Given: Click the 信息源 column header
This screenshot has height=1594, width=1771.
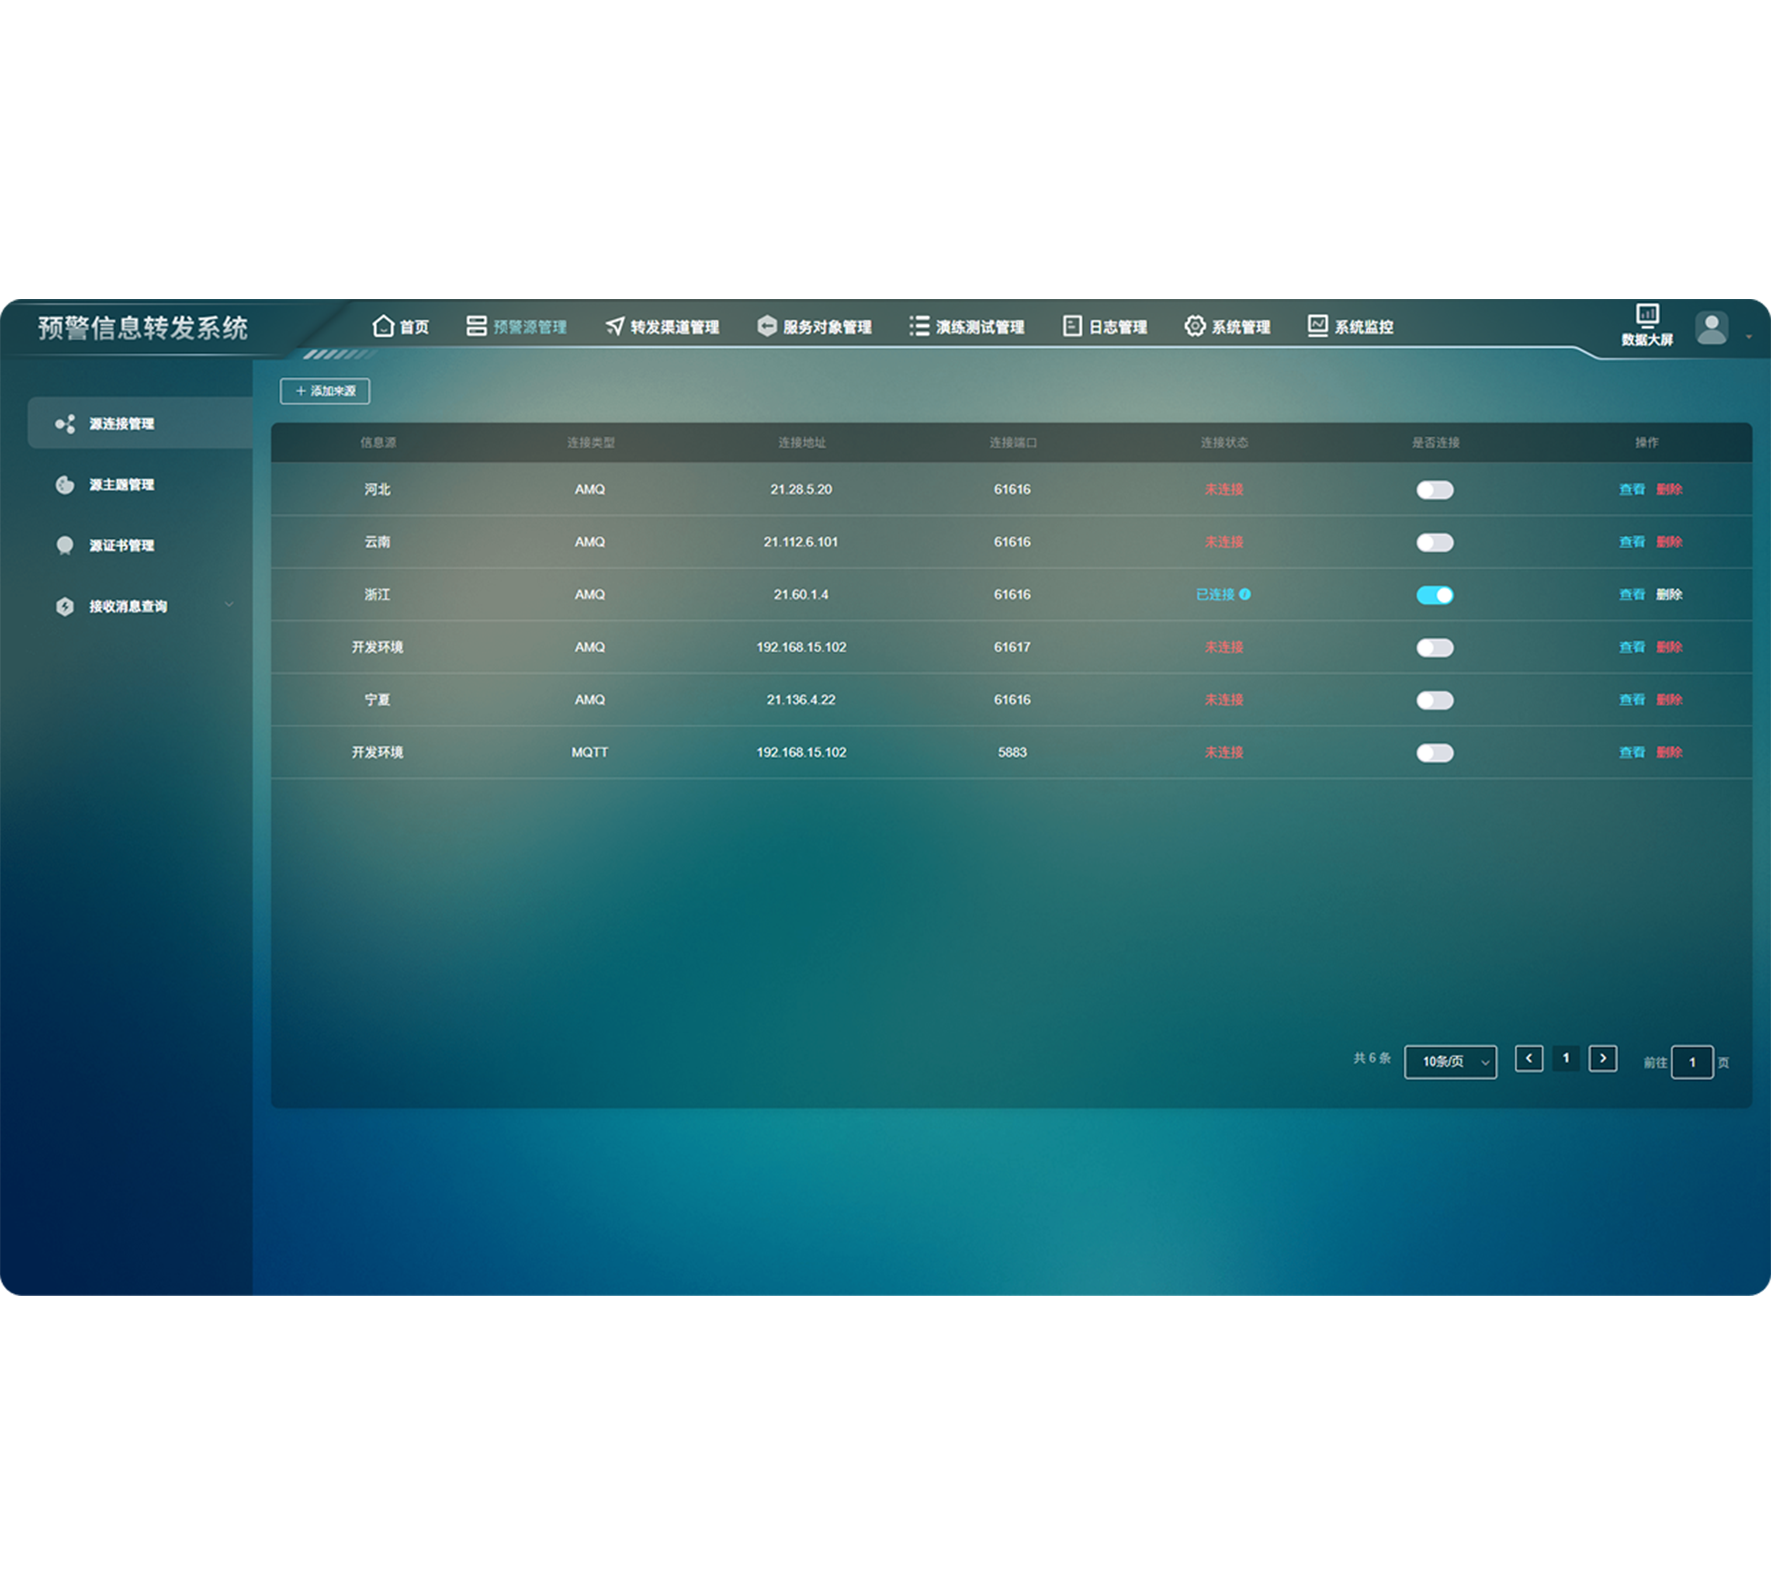Looking at the screenshot, I should [378, 442].
